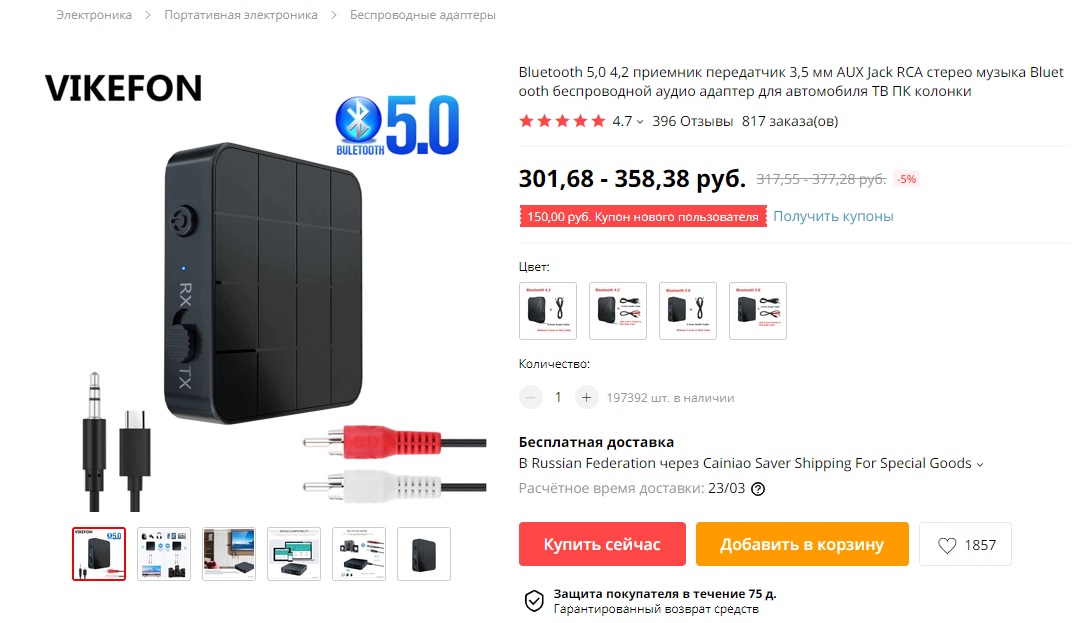Image resolution: width=1090 pixels, height=623 pixels.
Task: Decrease quantity with the minus button
Action: click(530, 398)
